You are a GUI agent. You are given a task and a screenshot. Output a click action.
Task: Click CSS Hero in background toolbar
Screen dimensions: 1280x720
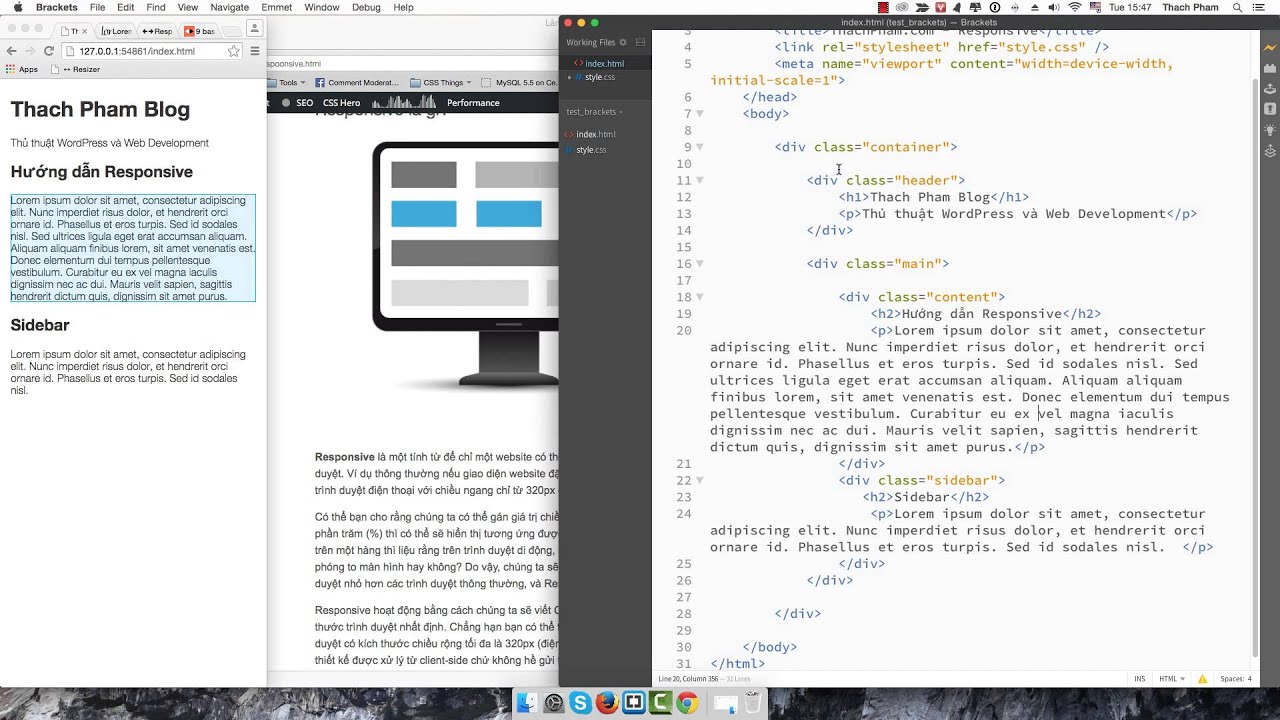pos(341,103)
